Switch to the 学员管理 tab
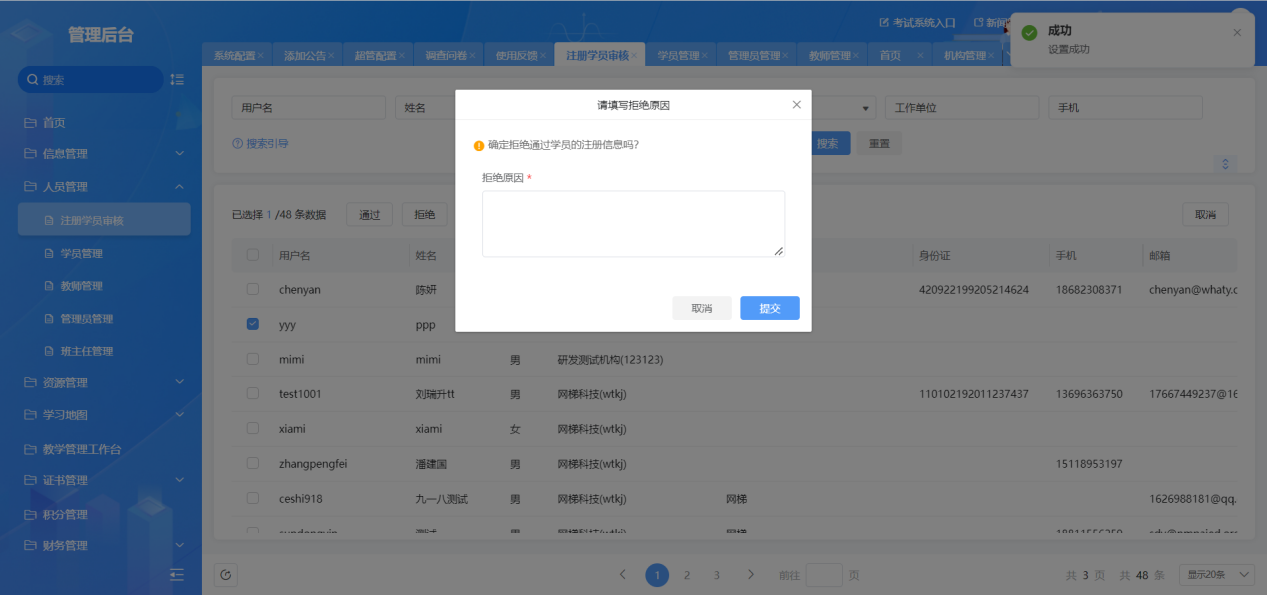 [677, 56]
